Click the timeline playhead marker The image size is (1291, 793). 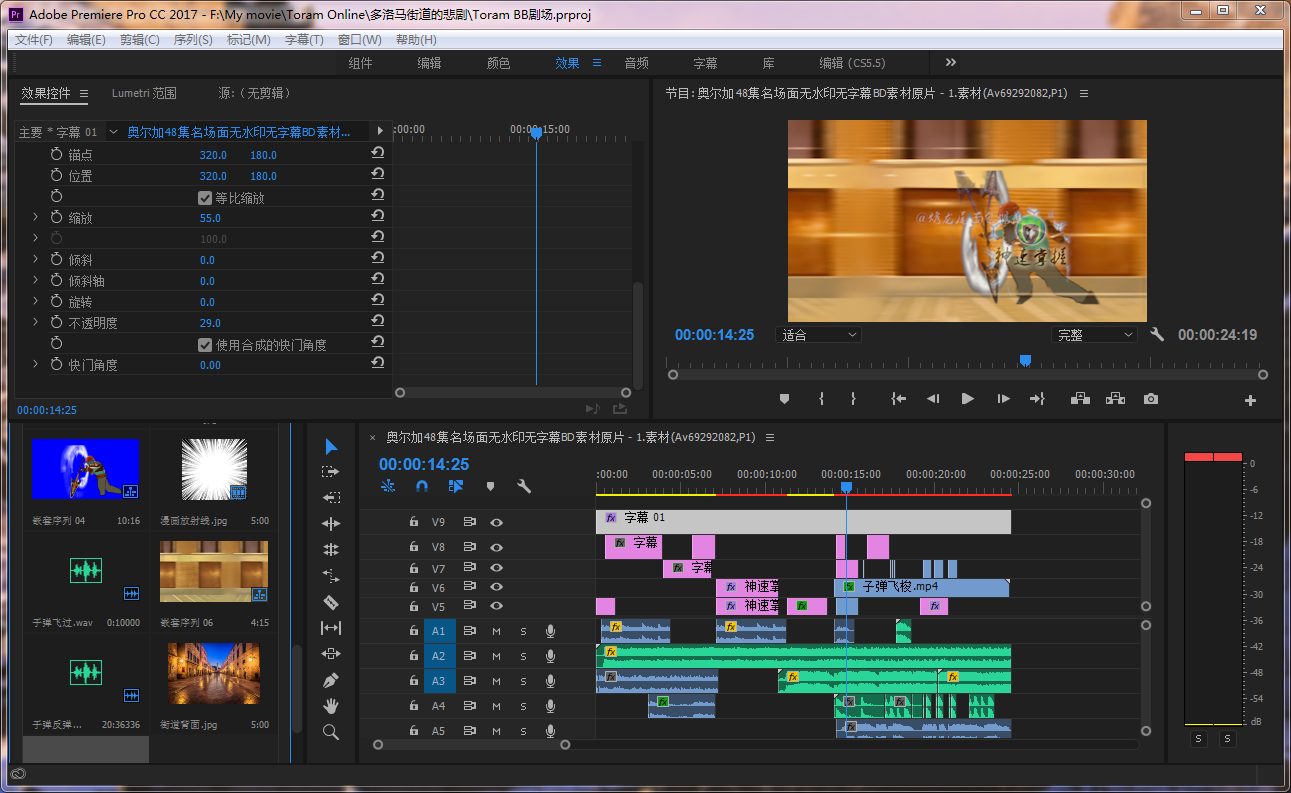point(846,487)
